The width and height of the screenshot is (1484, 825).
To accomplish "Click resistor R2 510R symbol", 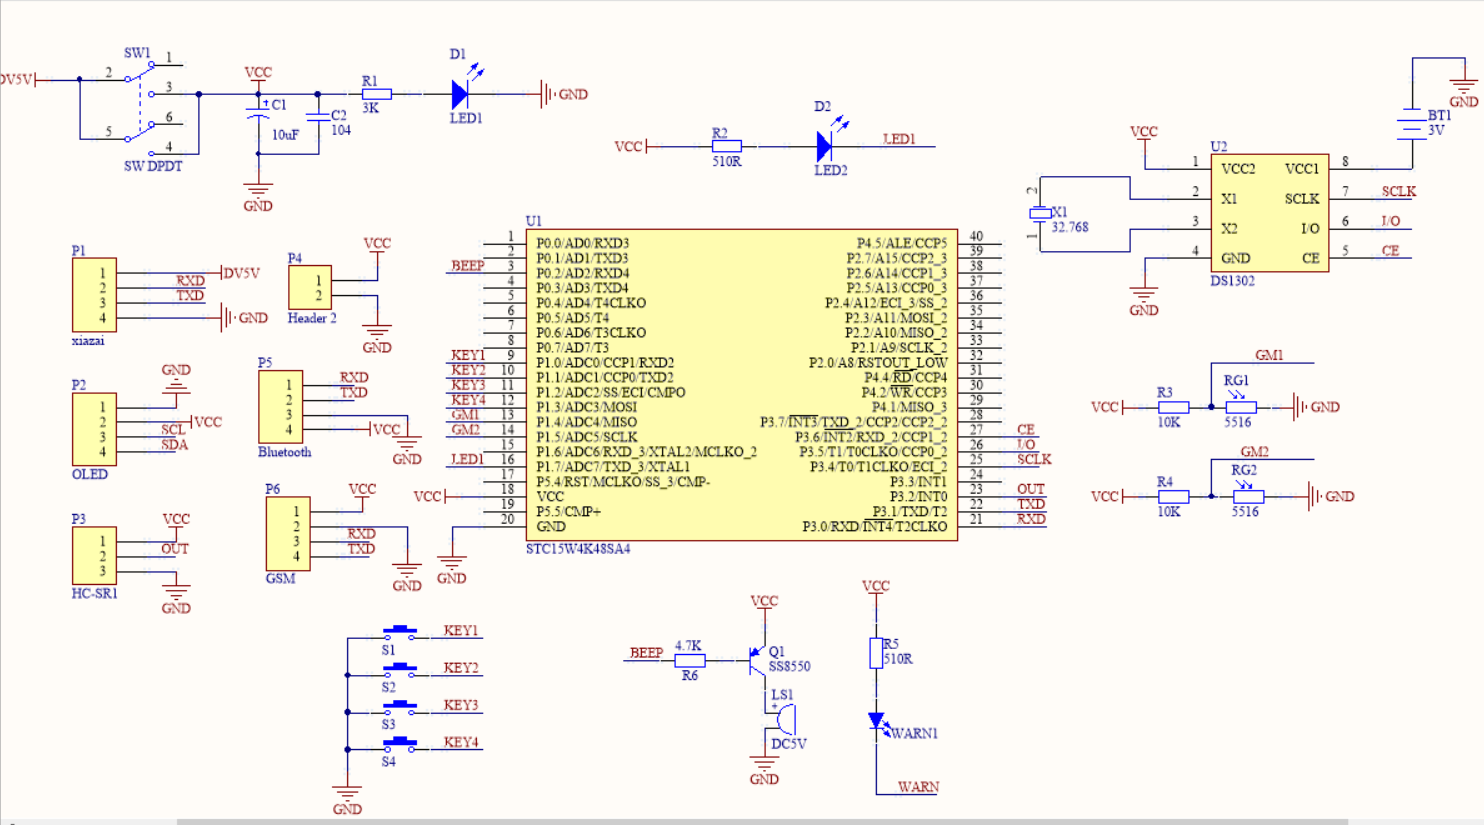I will point(726,146).
